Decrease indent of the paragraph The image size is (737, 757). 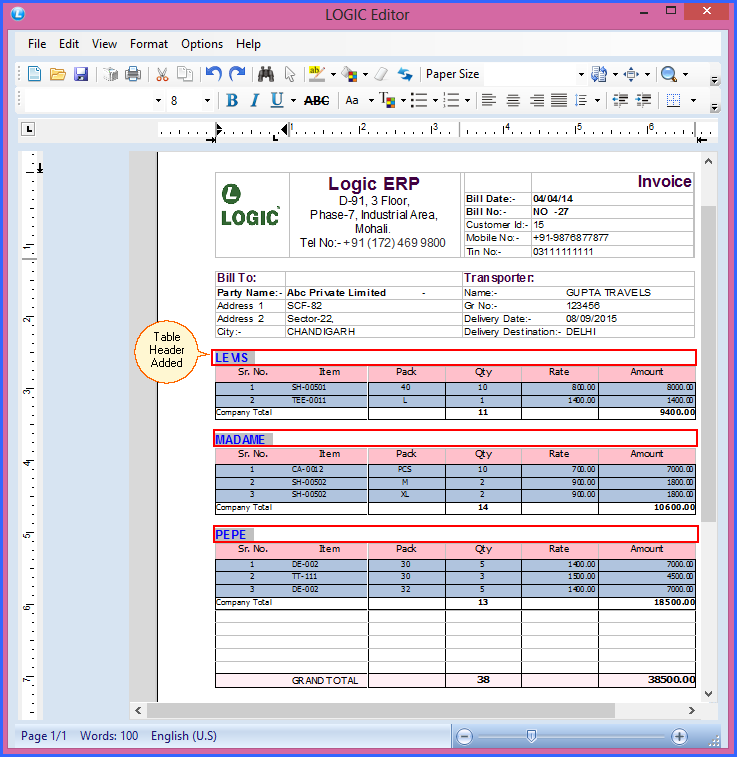point(620,100)
